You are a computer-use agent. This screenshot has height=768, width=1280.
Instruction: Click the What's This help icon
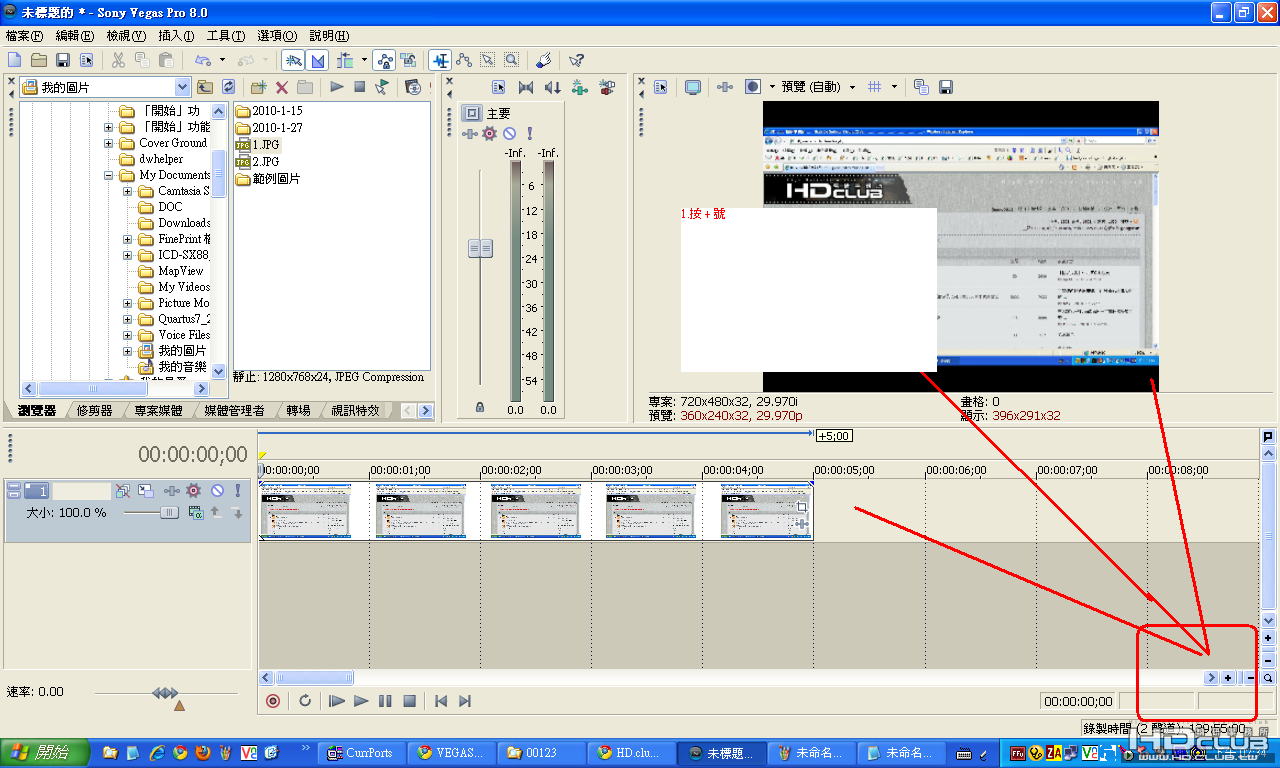click(x=577, y=60)
